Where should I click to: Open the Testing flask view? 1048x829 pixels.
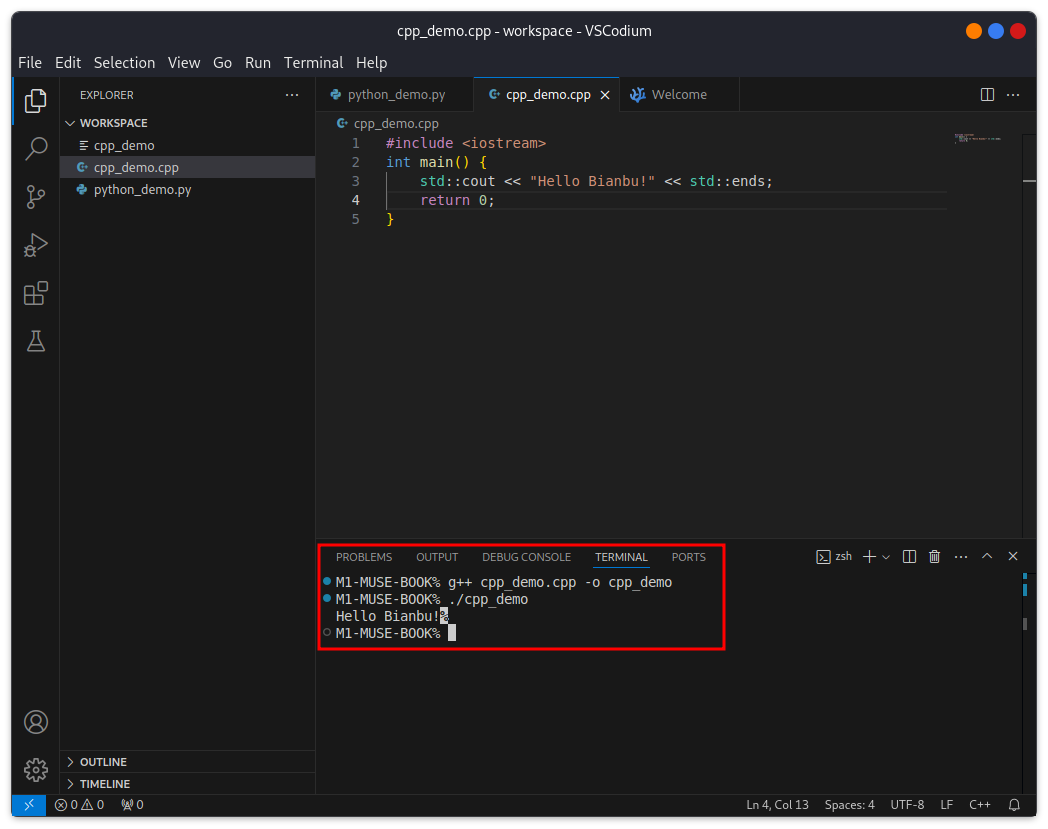tap(36, 342)
